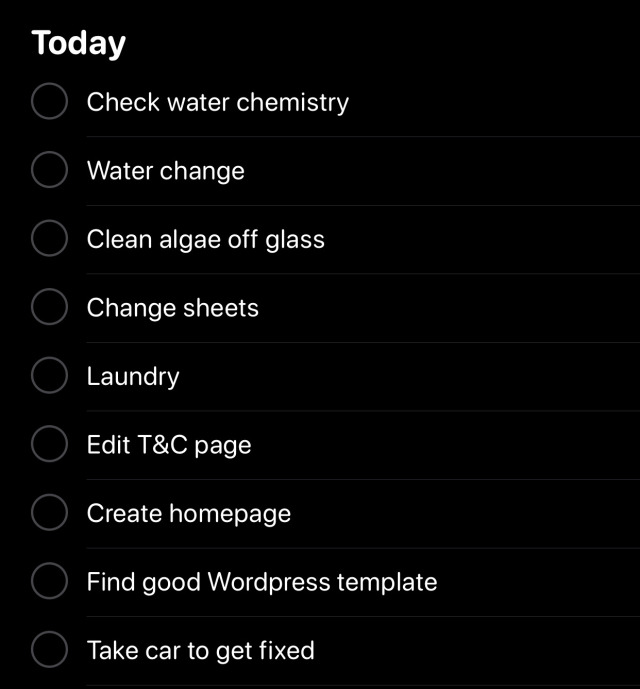640x689 pixels.
Task: Complete "Find good Wordpress template" checkbox
Action: pos(49,581)
